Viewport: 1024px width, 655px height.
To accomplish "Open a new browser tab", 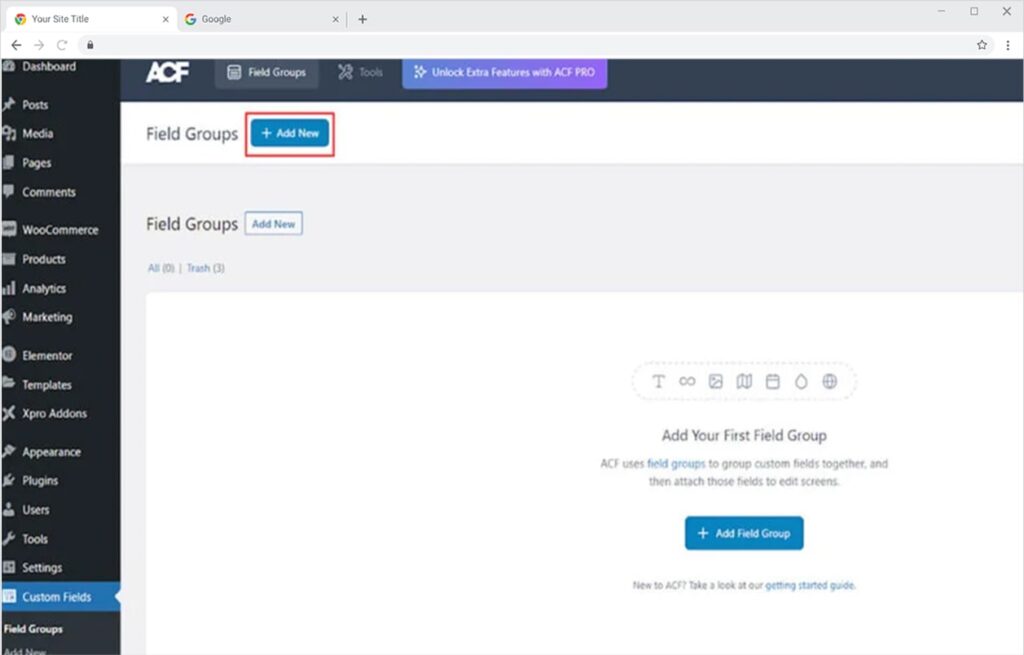I will tap(362, 19).
